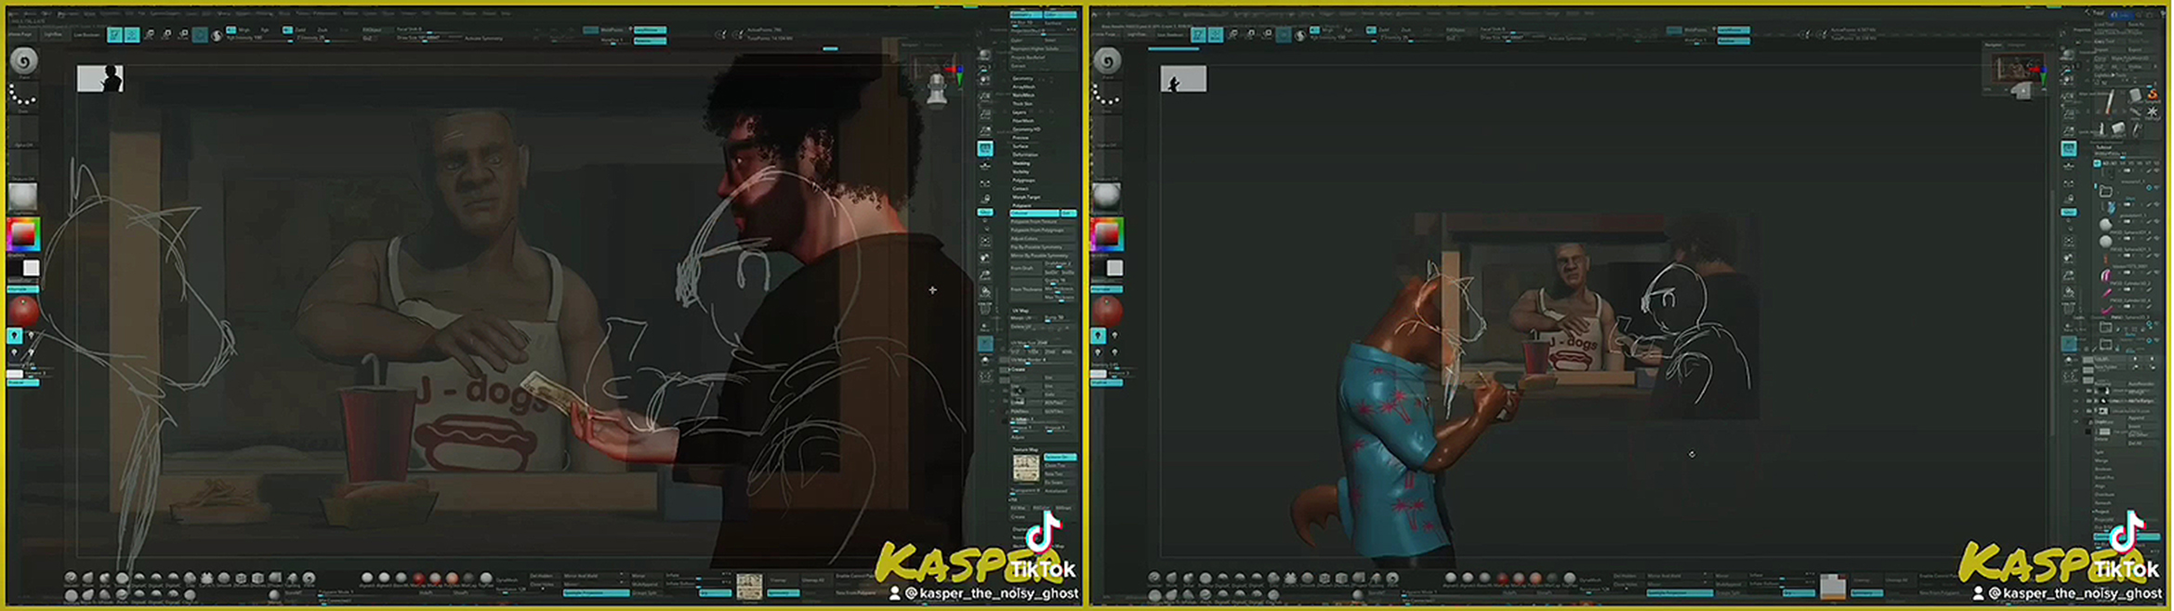
Task: Expand the Geometry section in left window
Action: point(1022,78)
